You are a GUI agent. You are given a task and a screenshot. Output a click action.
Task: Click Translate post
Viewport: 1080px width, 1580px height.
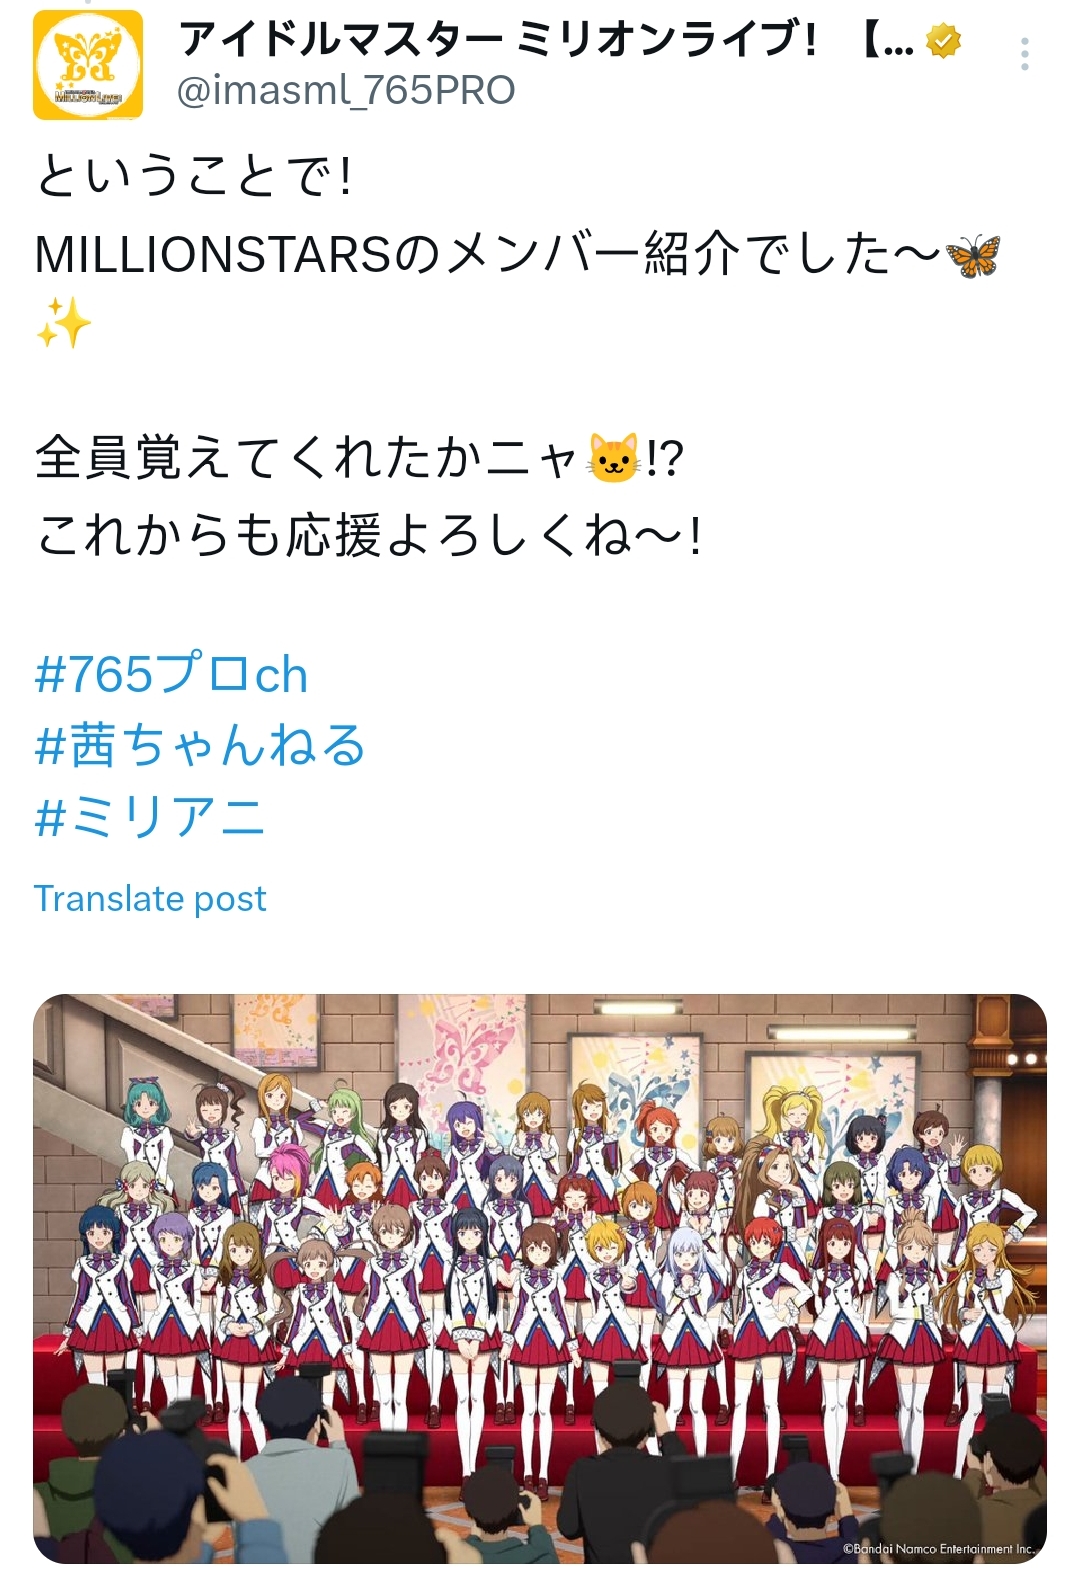click(x=150, y=898)
